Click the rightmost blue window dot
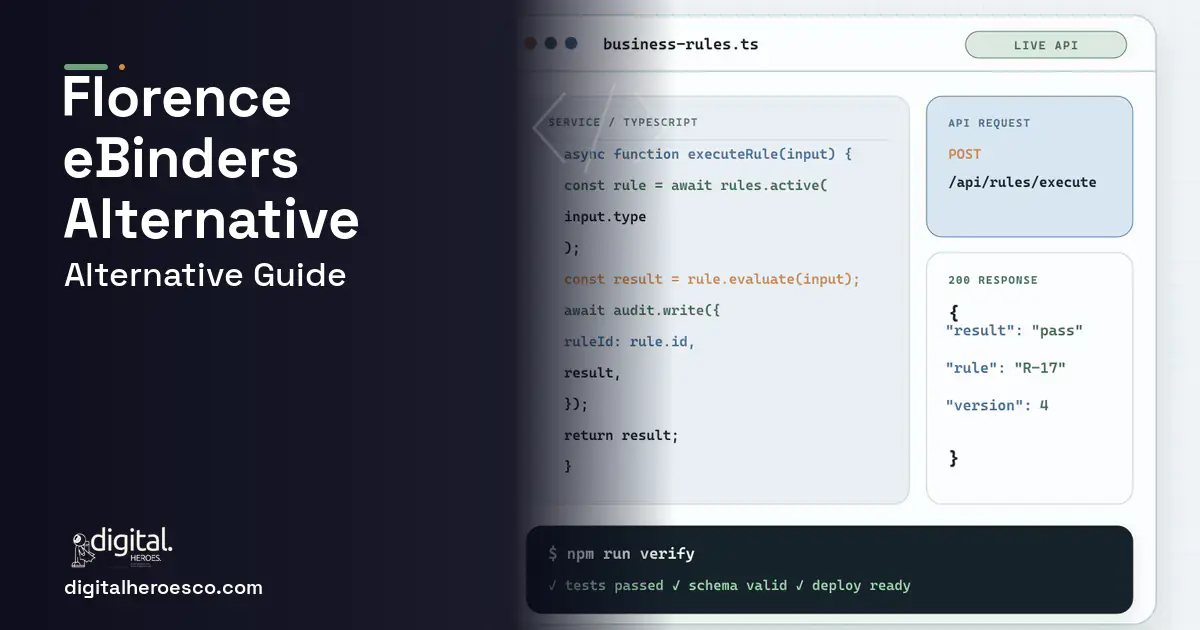Image resolution: width=1200 pixels, height=630 pixels. pyautogui.click(x=571, y=44)
